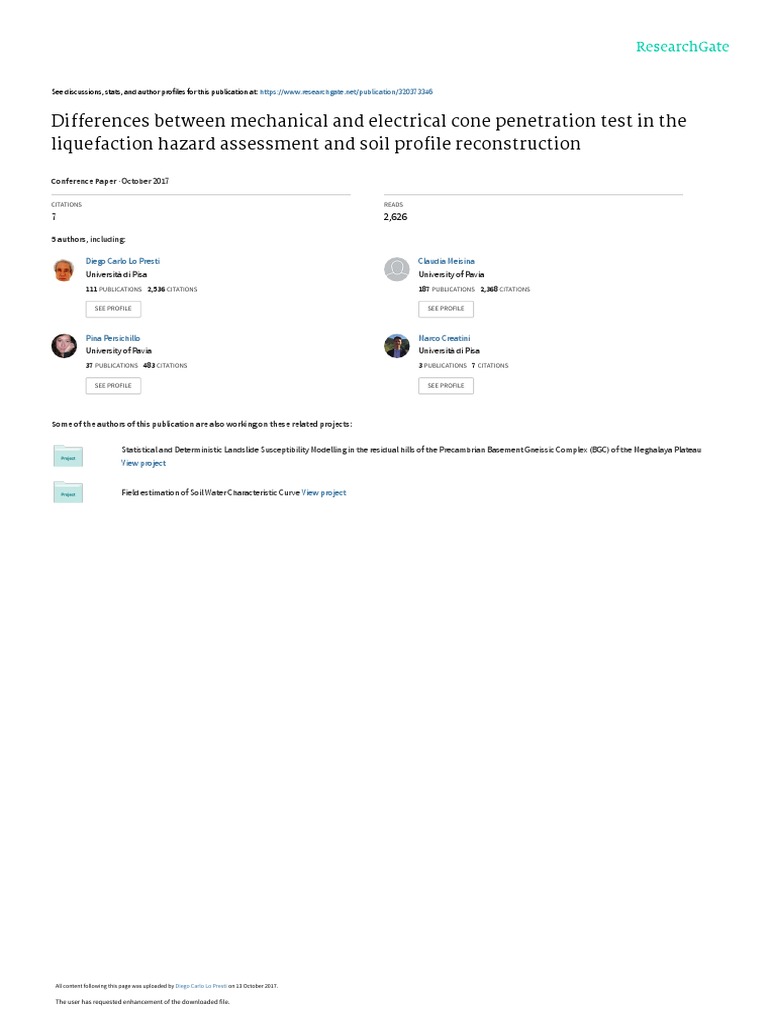Click Pina Persichillo's profile picture
This screenshot has width=768, height=1024.
point(63,346)
